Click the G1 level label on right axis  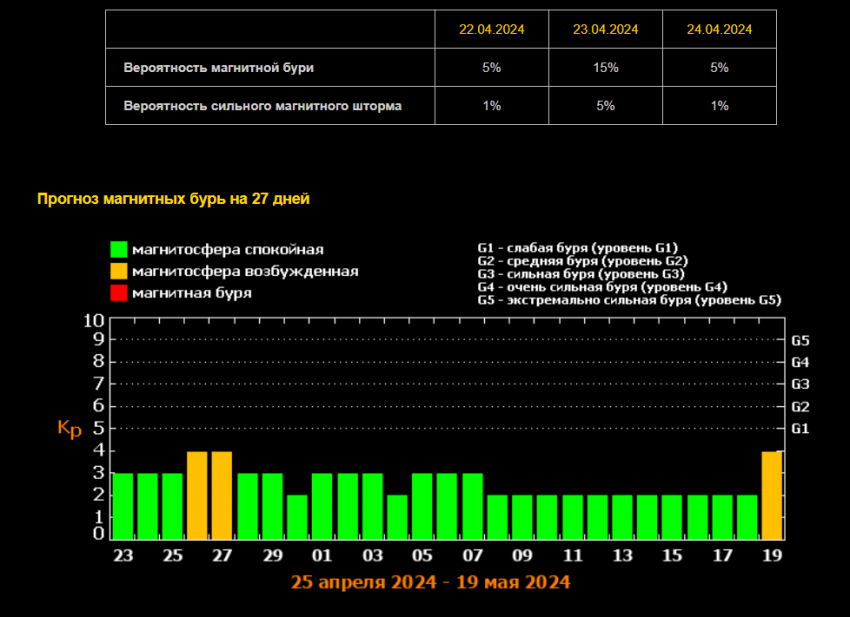(x=800, y=429)
